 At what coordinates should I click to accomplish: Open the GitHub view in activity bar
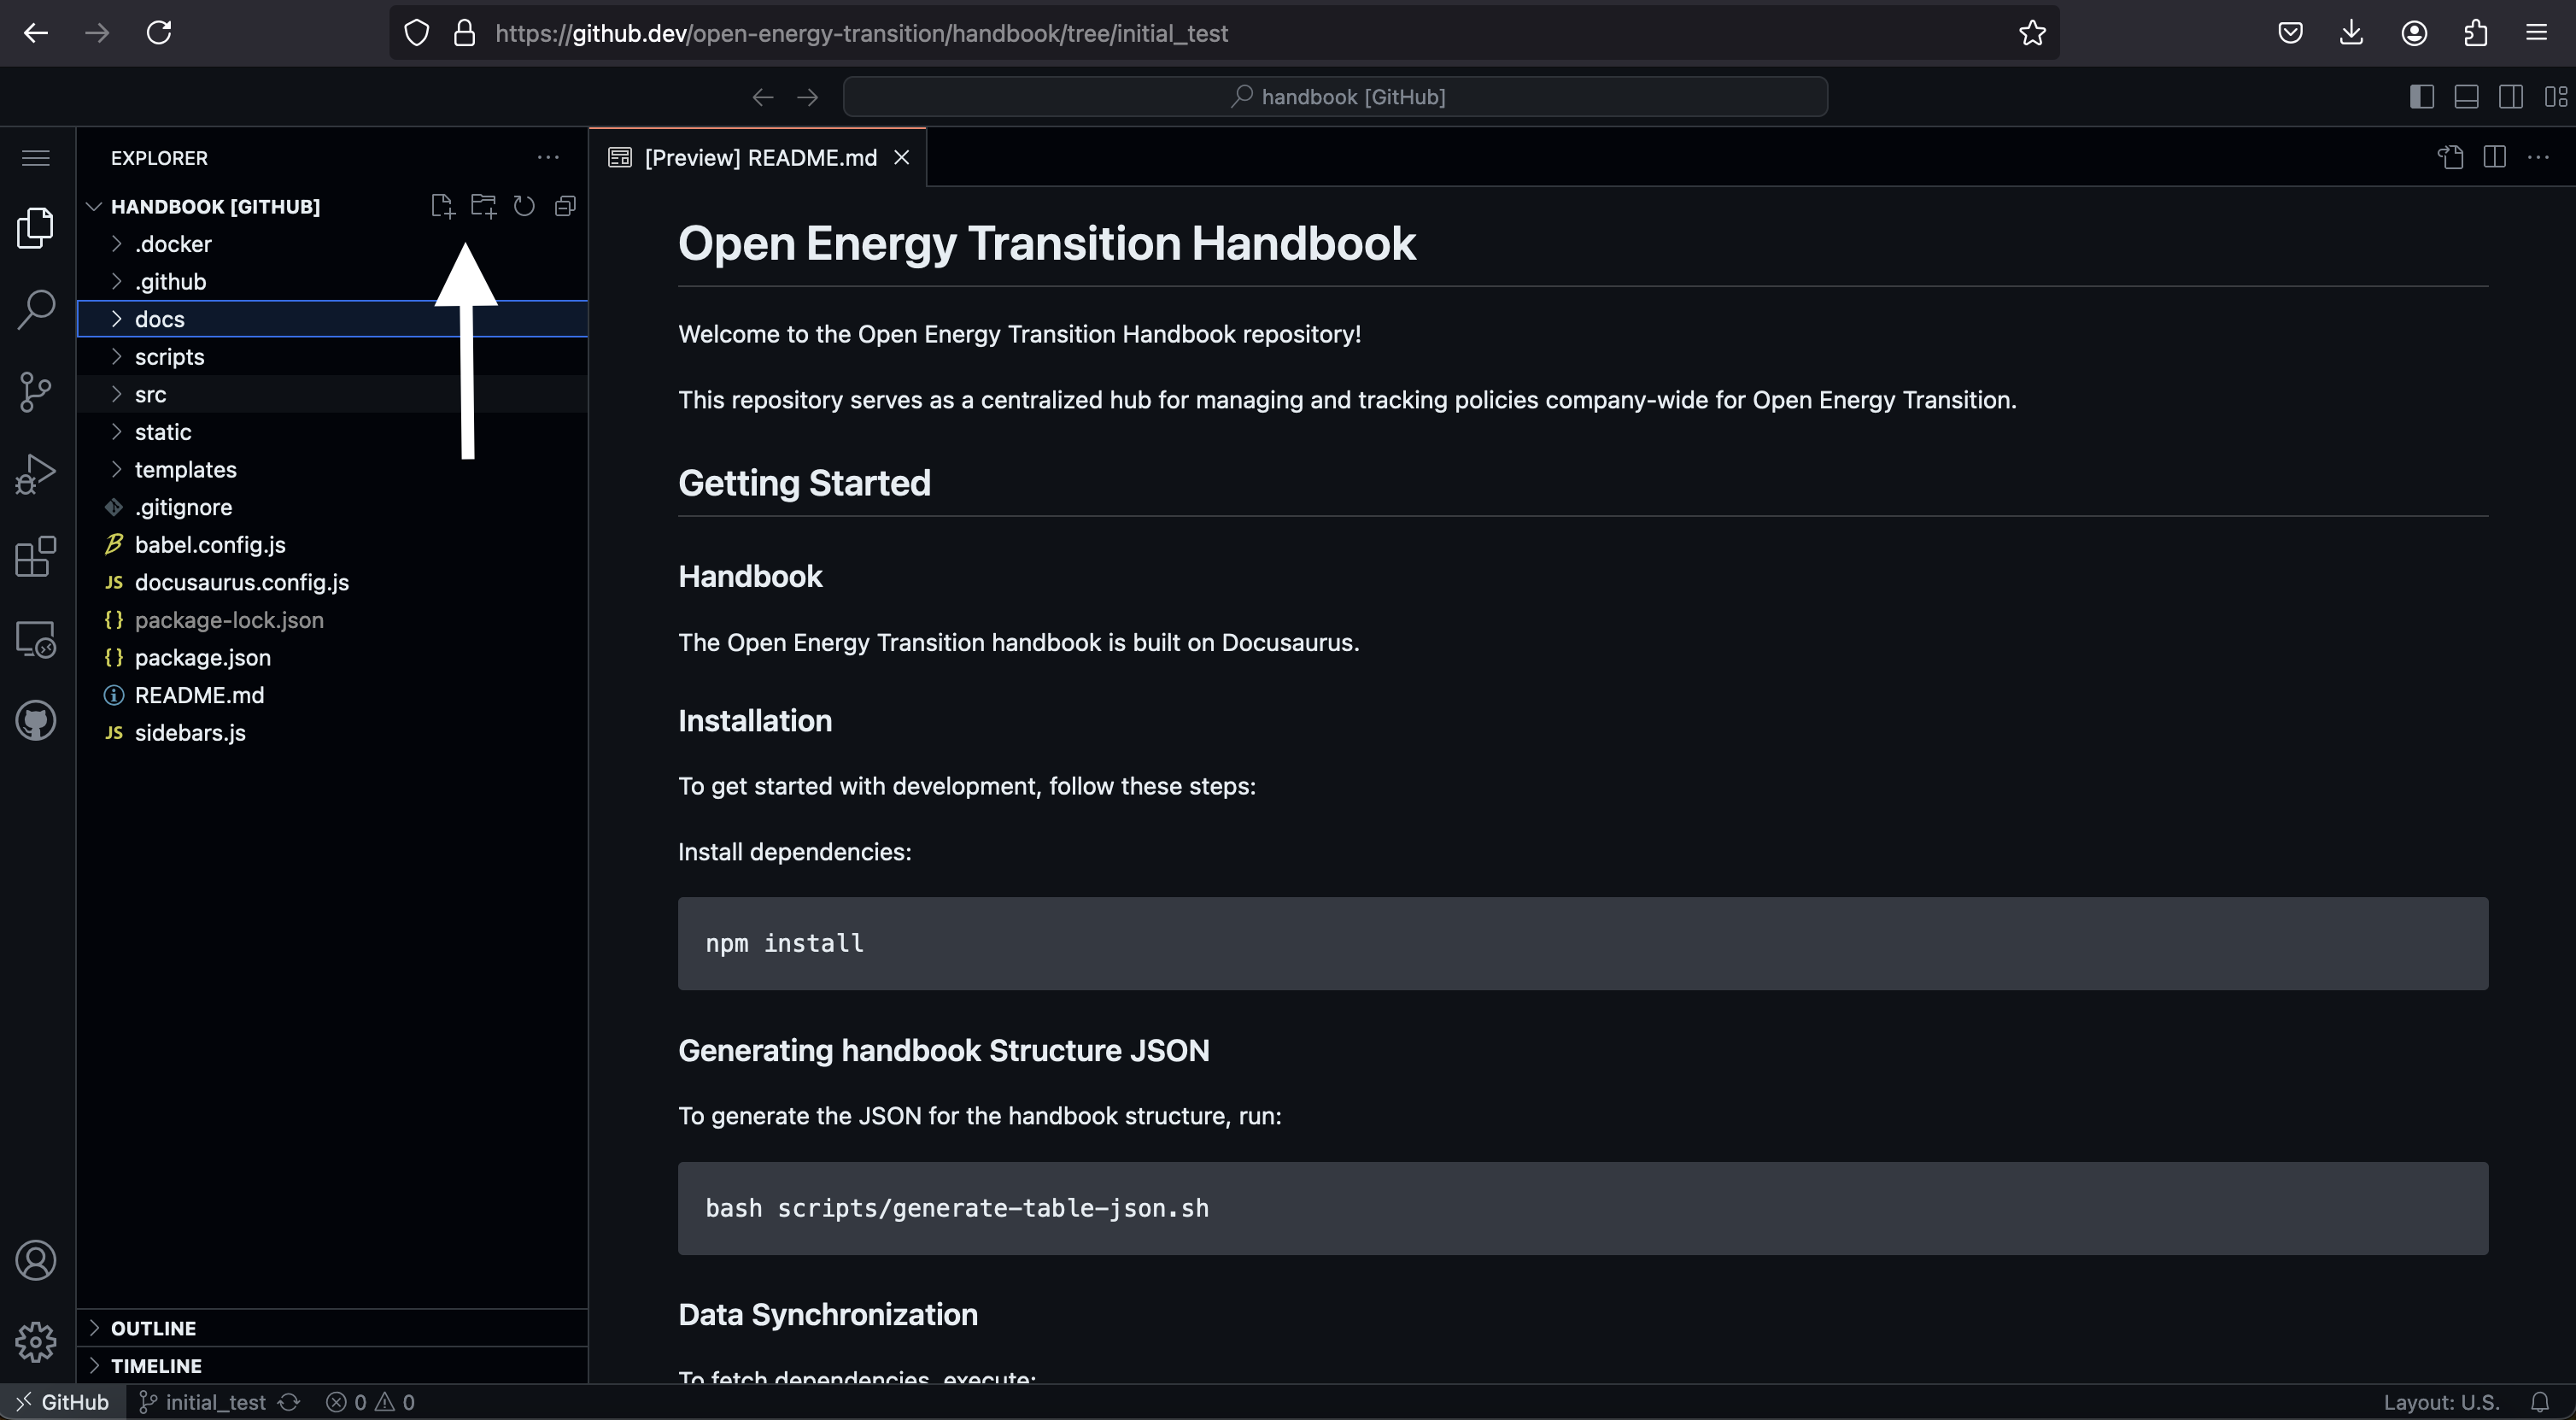36,720
